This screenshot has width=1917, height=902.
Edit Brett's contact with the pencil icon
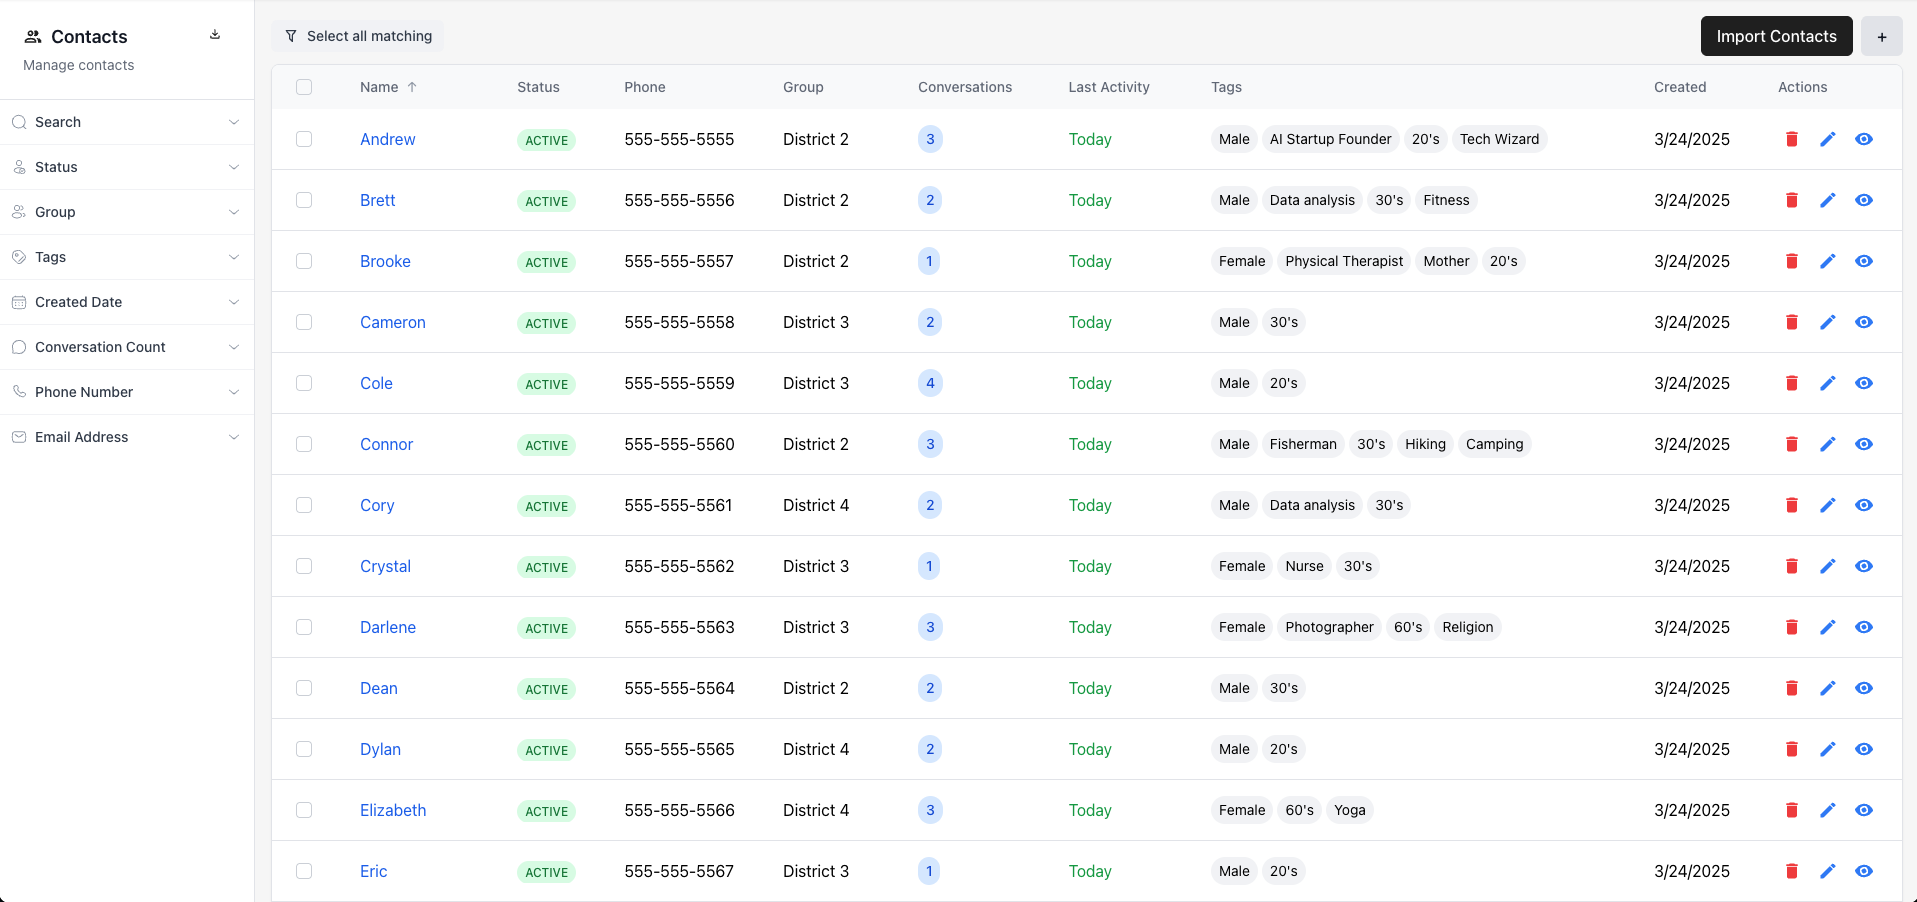(1828, 200)
